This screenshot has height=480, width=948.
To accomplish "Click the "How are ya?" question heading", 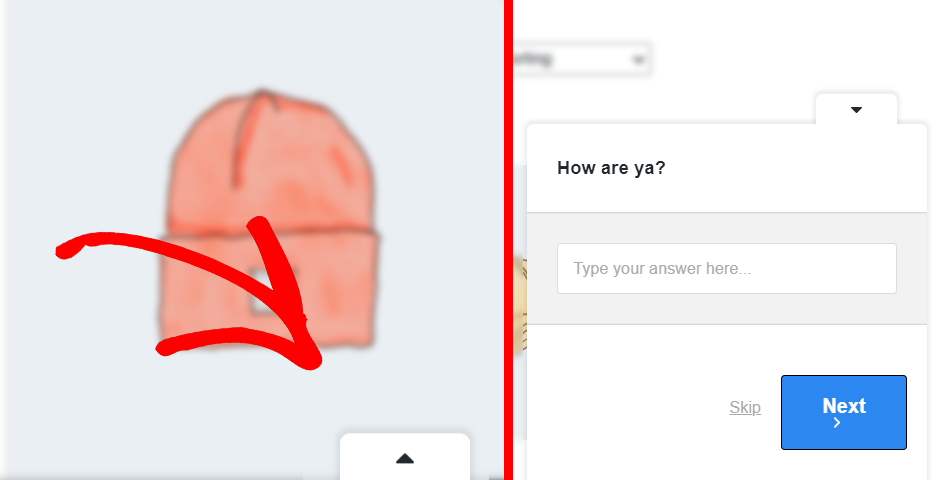I will point(611,168).
